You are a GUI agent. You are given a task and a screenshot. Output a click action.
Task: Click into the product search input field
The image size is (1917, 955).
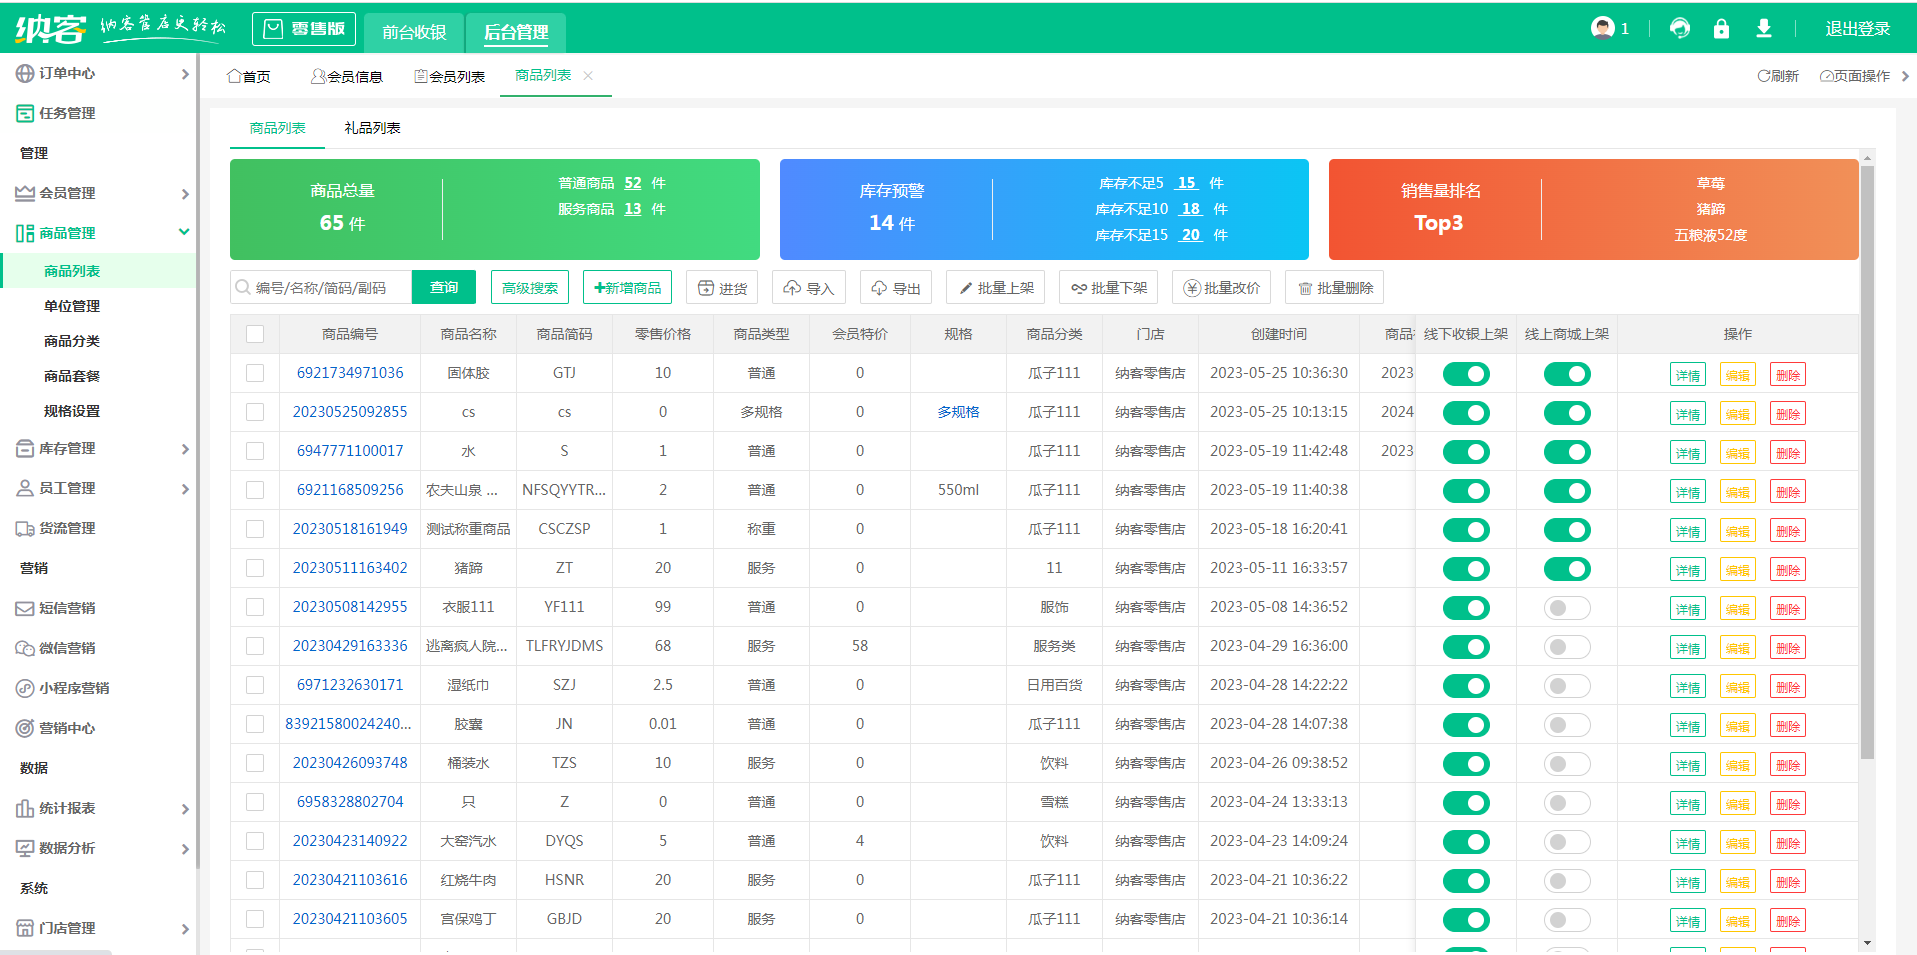tap(321, 288)
